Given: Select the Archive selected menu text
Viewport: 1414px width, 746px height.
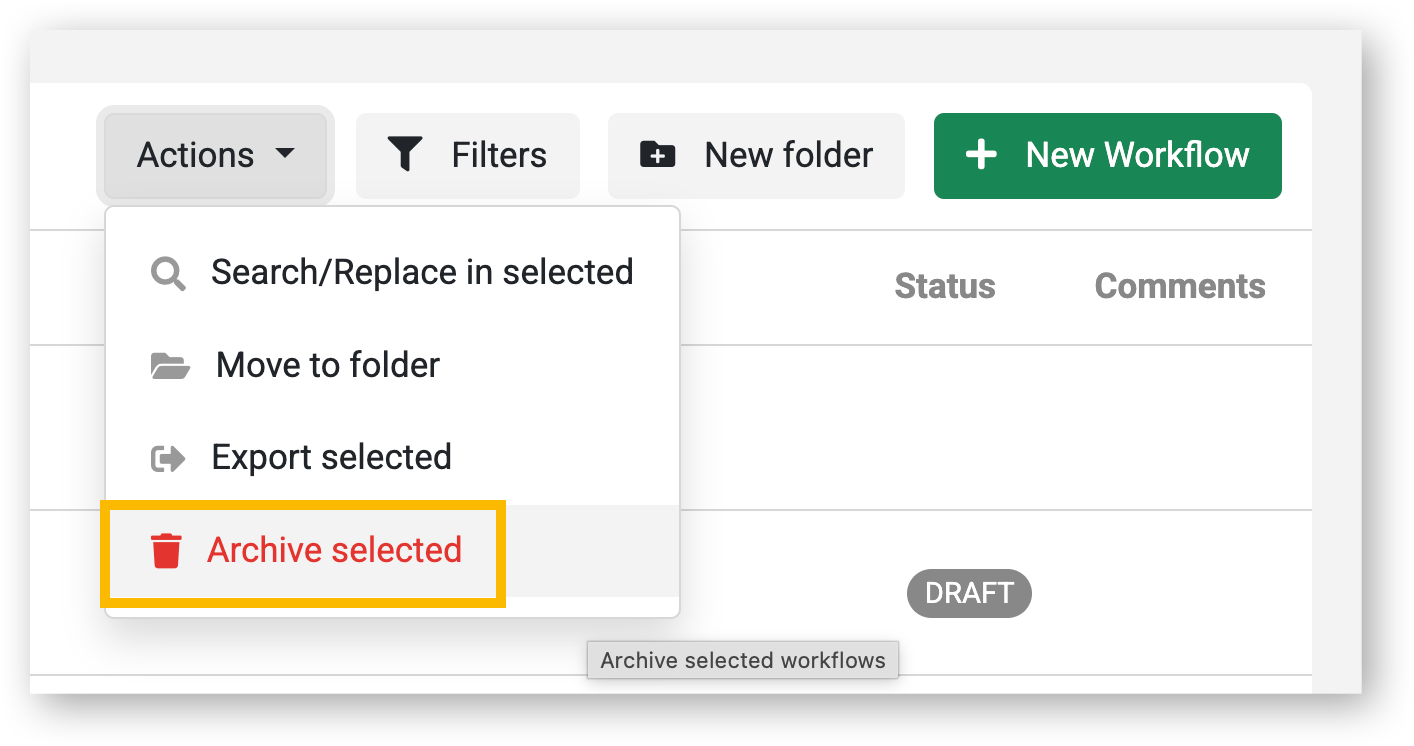Looking at the screenshot, I should point(334,550).
